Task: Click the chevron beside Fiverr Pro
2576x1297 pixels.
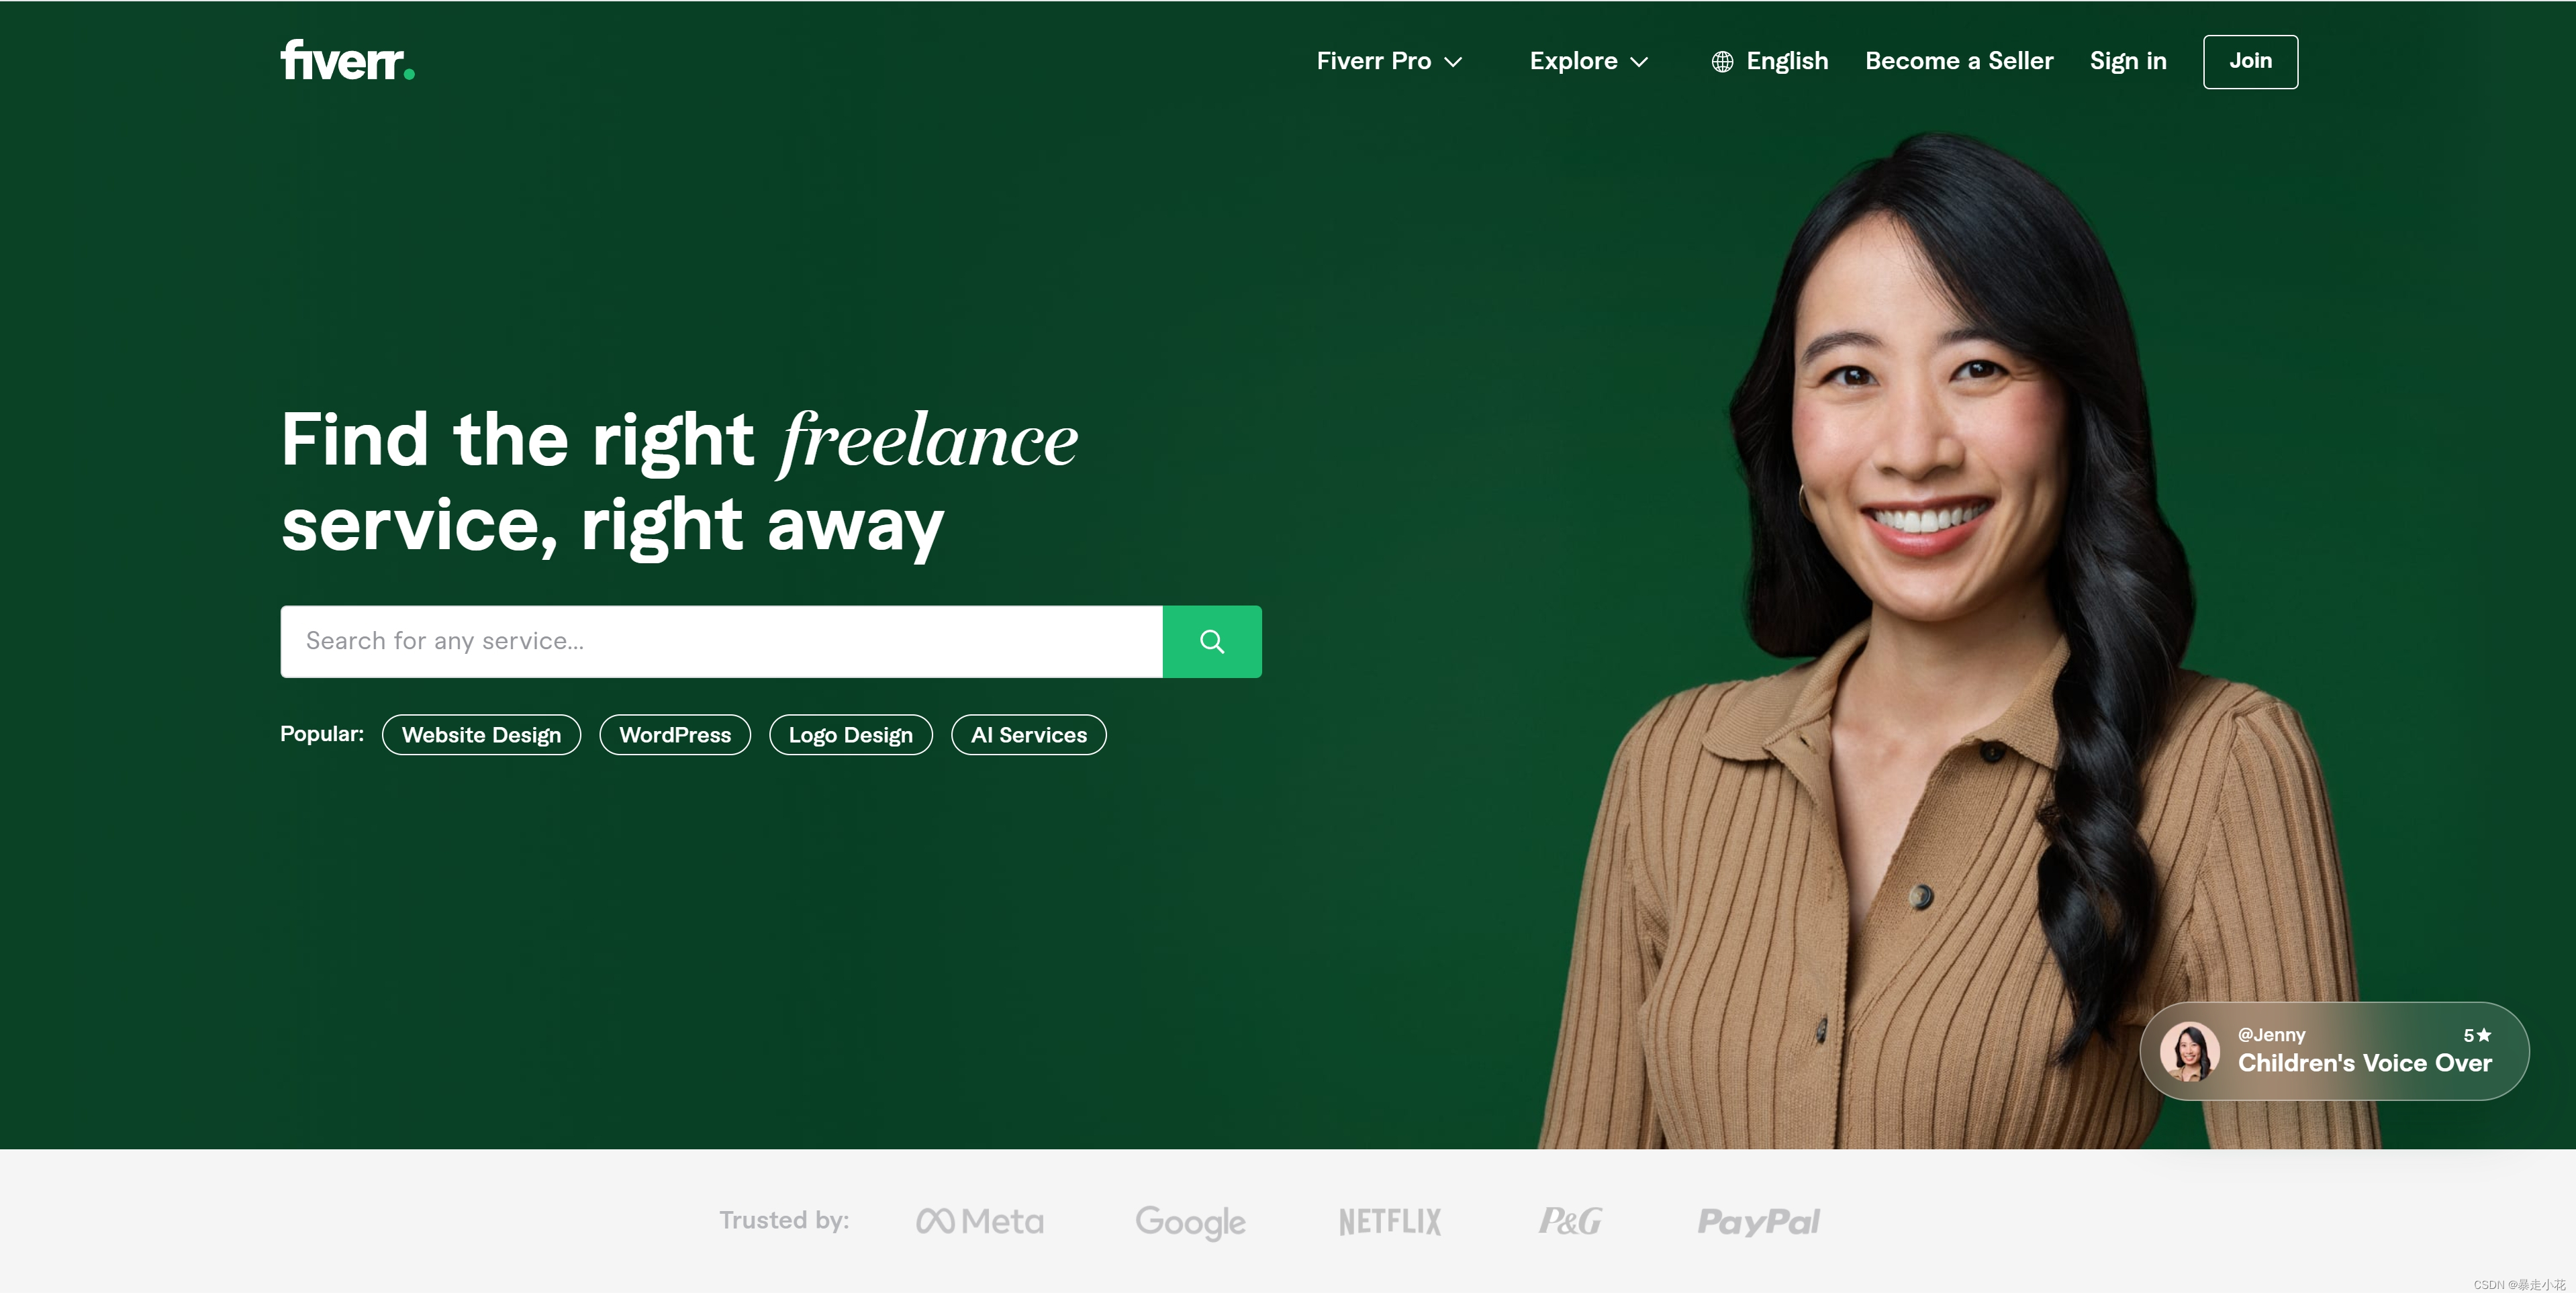Action: (1452, 62)
